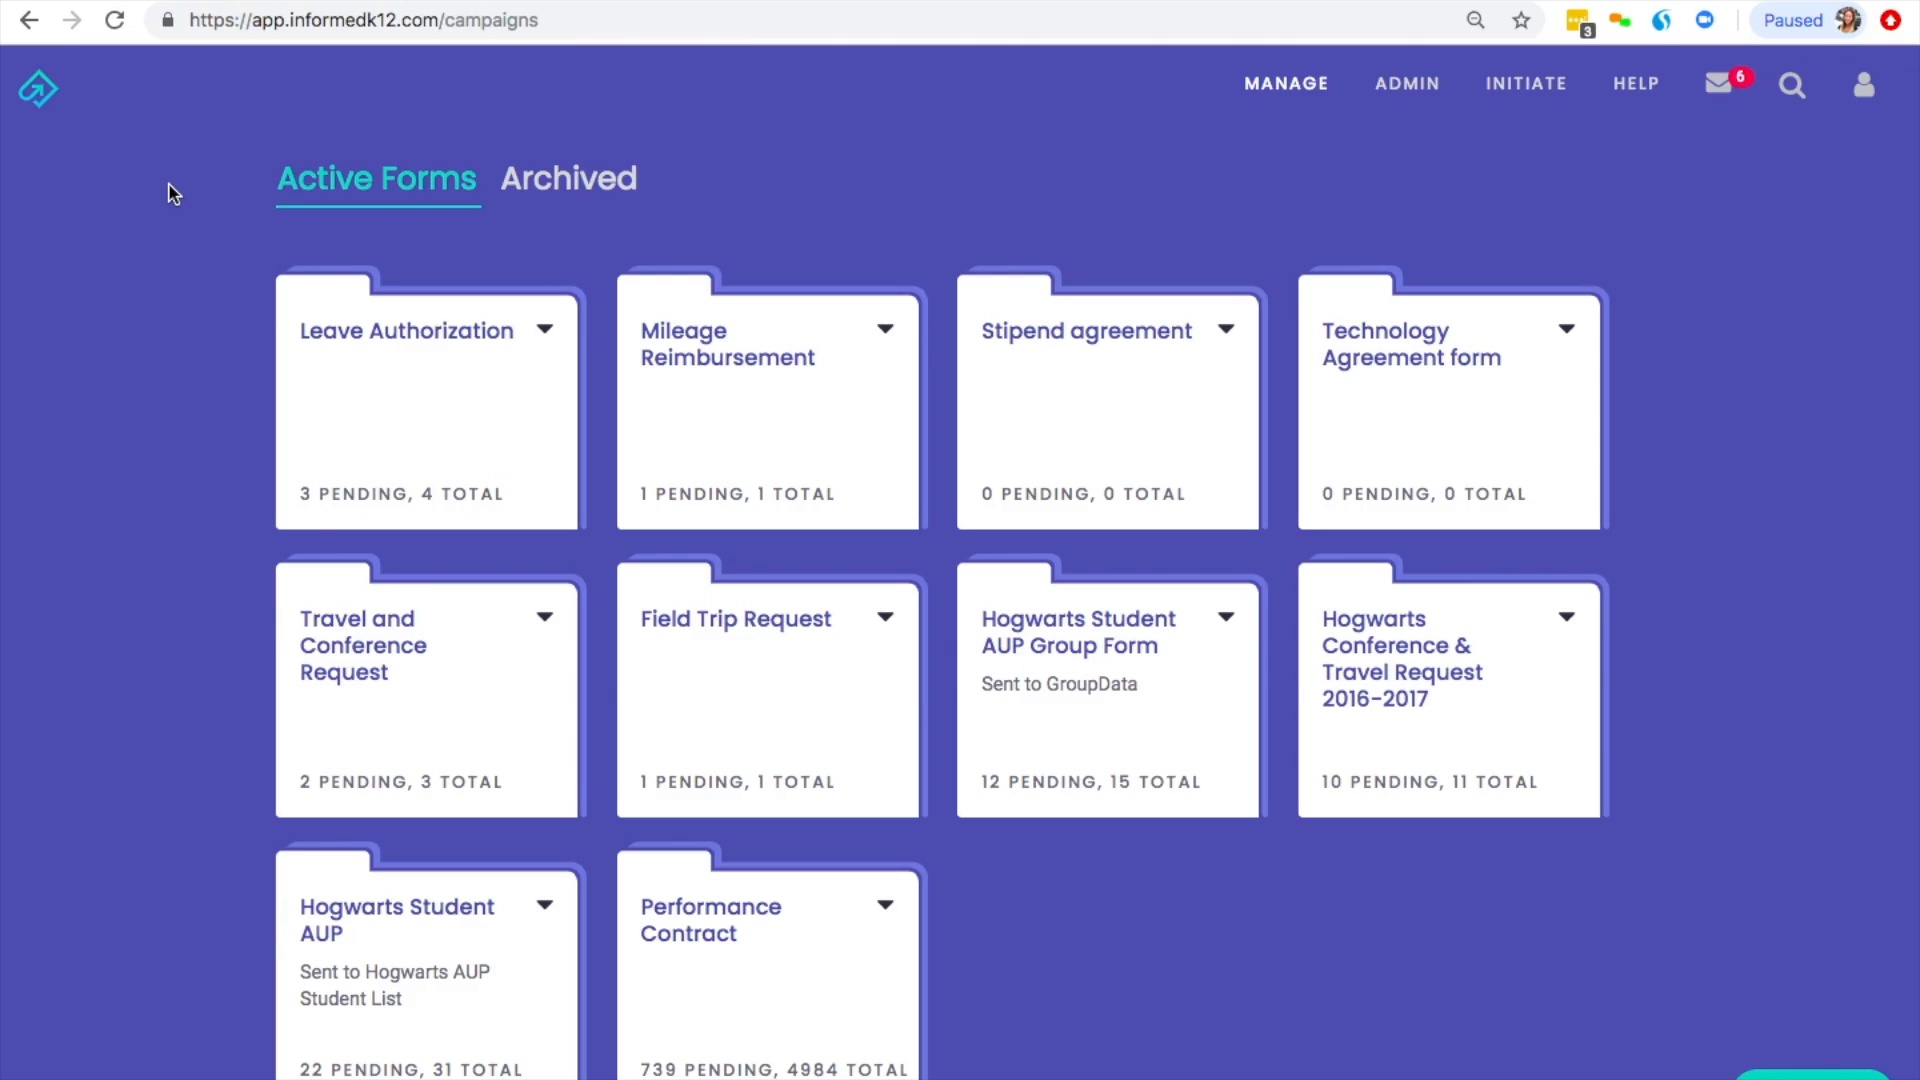
Task: Open the mail inbox envelope icon
Action: click(1718, 84)
